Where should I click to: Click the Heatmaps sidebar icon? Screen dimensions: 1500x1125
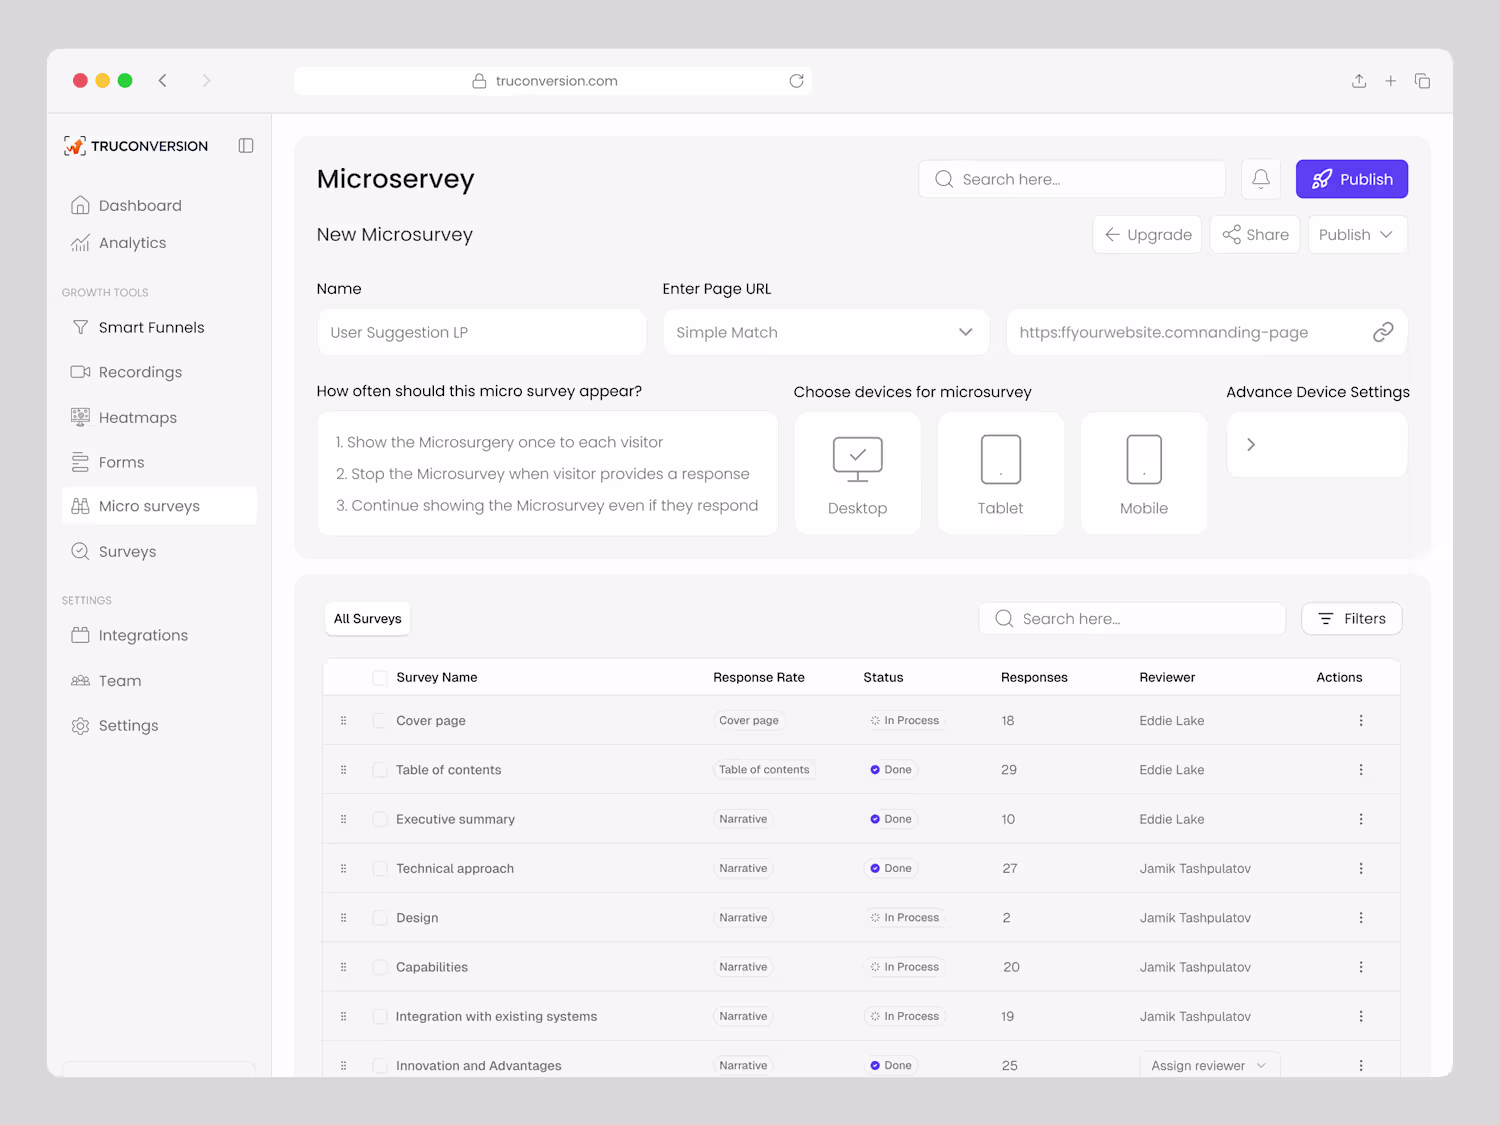tap(80, 417)
